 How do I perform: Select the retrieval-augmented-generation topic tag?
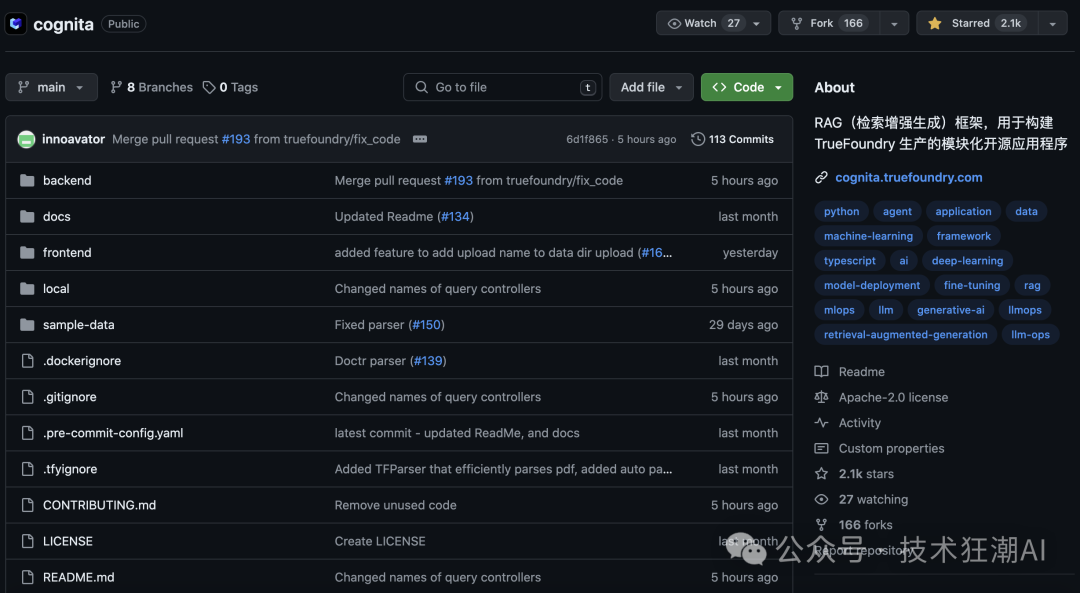[x=905, y=335]
